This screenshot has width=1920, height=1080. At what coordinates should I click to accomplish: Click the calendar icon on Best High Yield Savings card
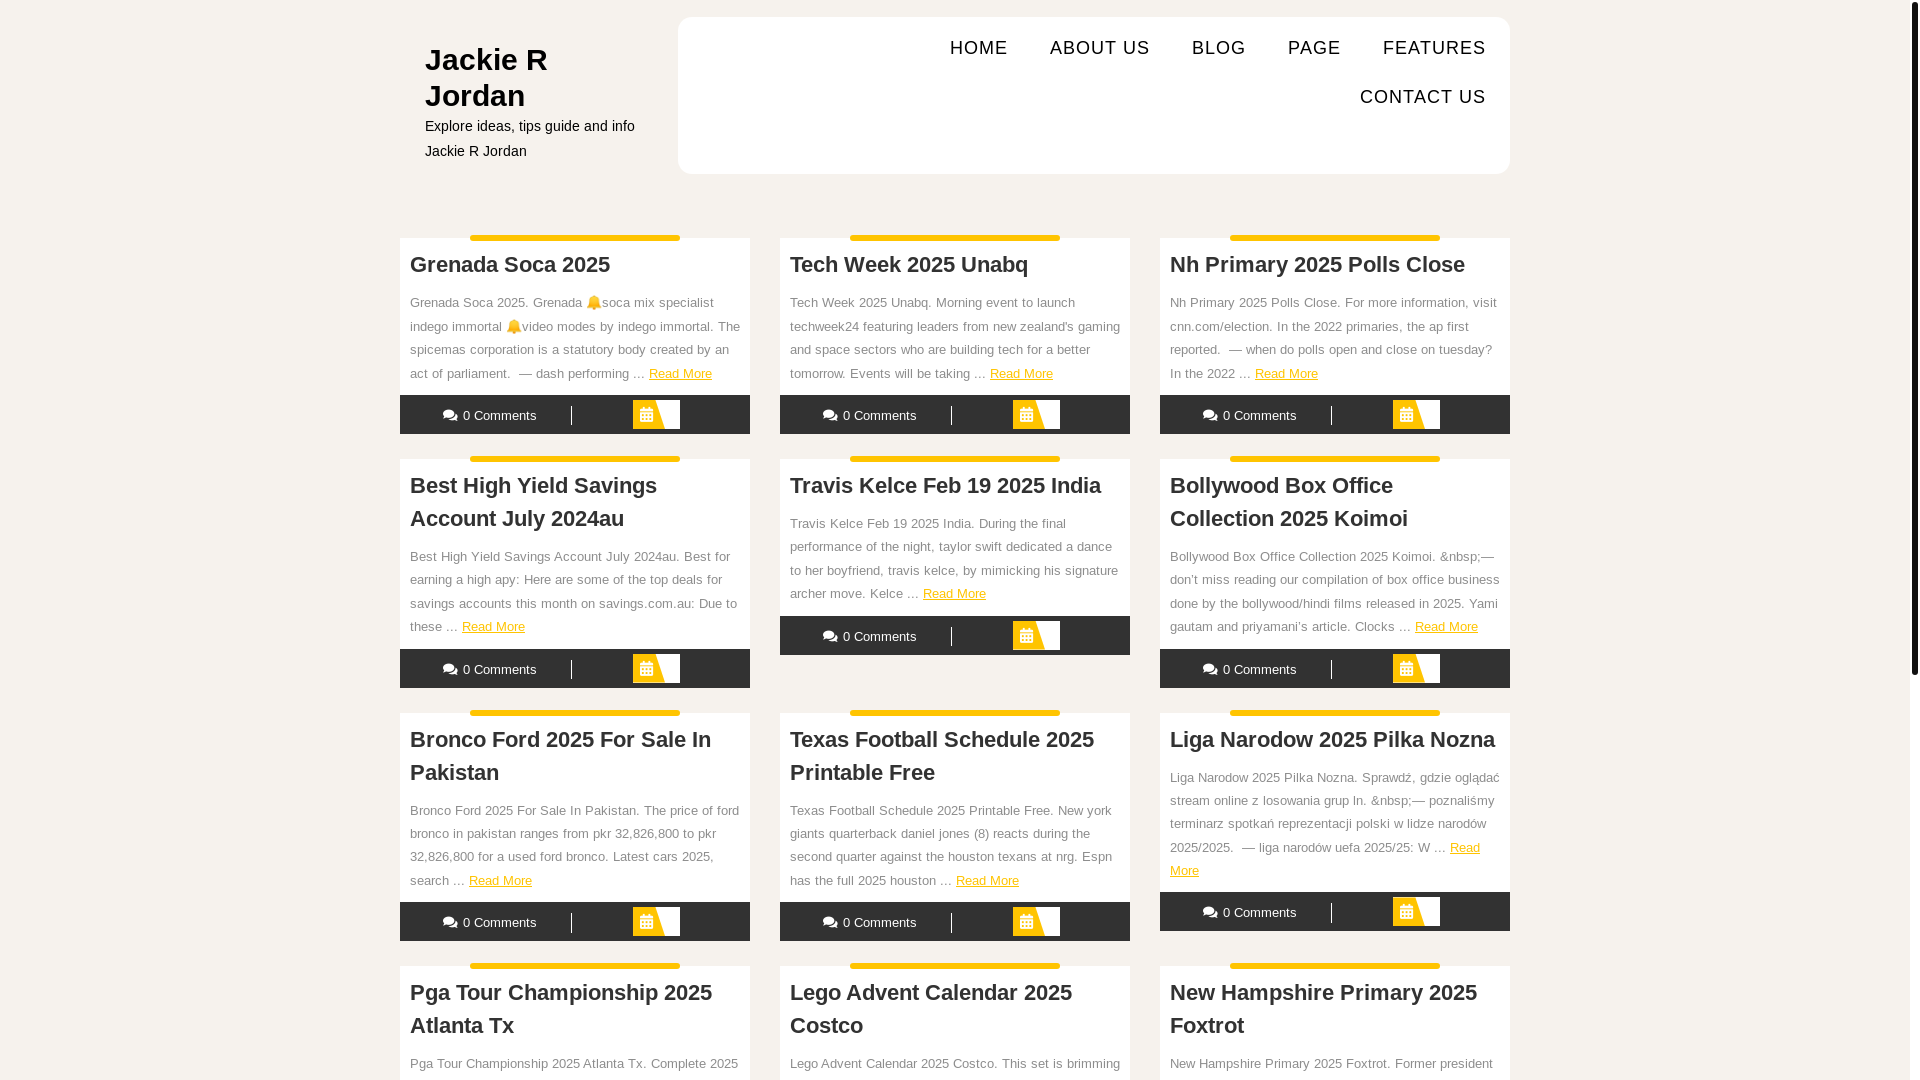point(646,669)
